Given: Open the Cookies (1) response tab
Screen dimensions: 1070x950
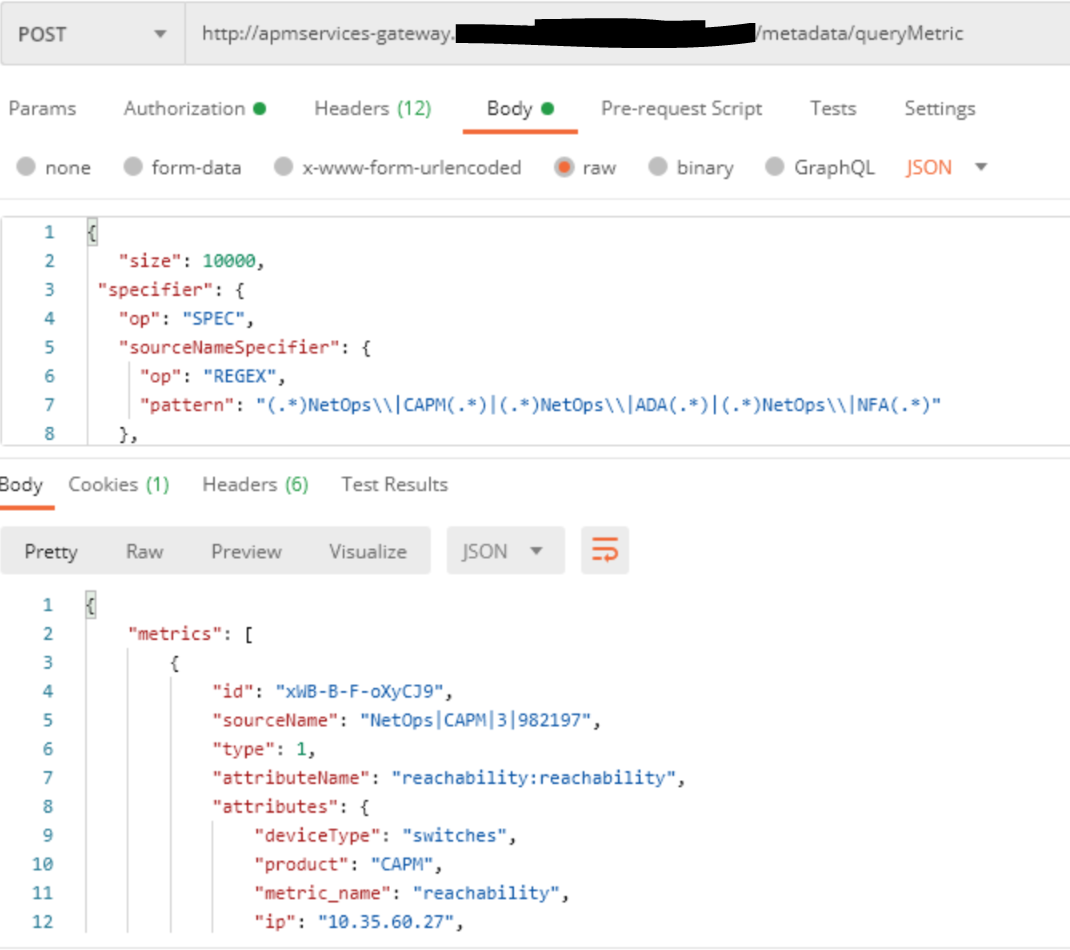Looking at the screenshot, I should (x=119, y=485).
